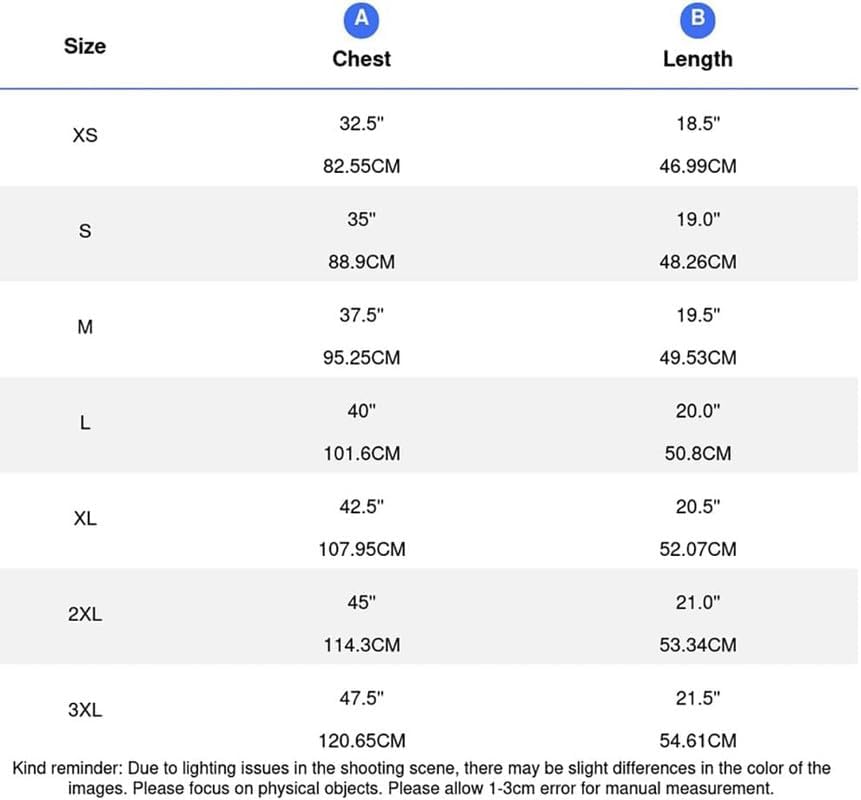Click the blue B badge icon
Viewport: 861px width, 800px height.
697,18
